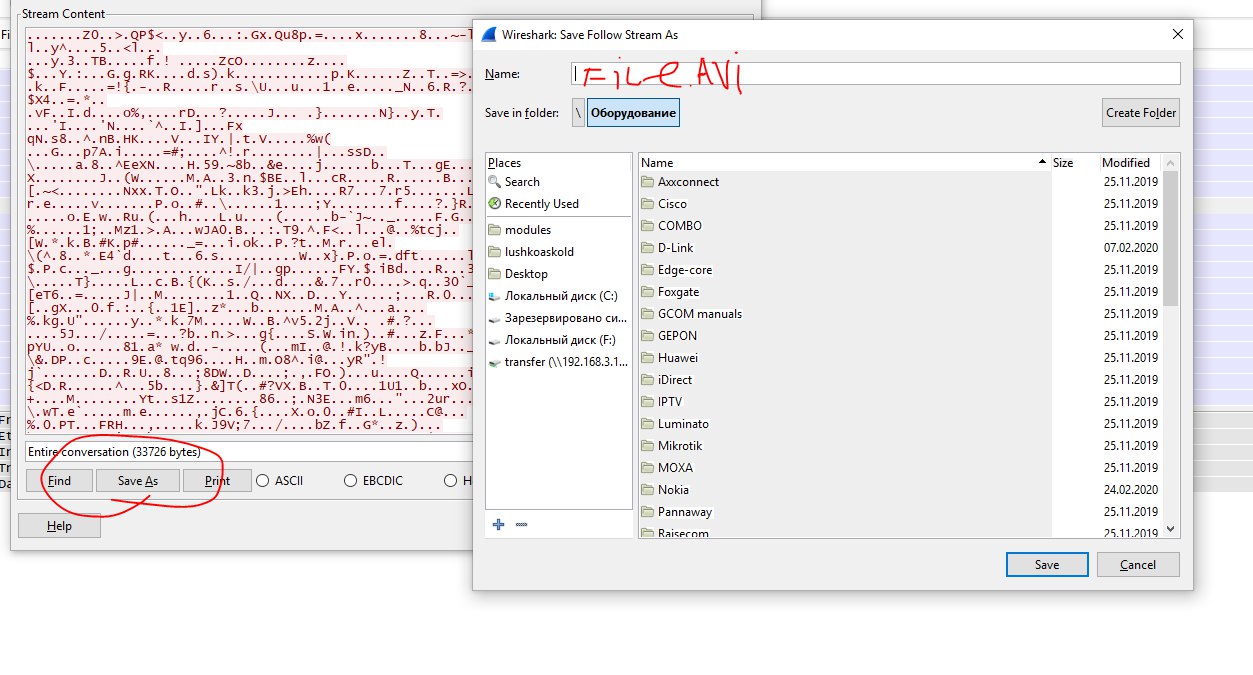
Task: Click the Huawei folder icon
Action: (646, 358)
